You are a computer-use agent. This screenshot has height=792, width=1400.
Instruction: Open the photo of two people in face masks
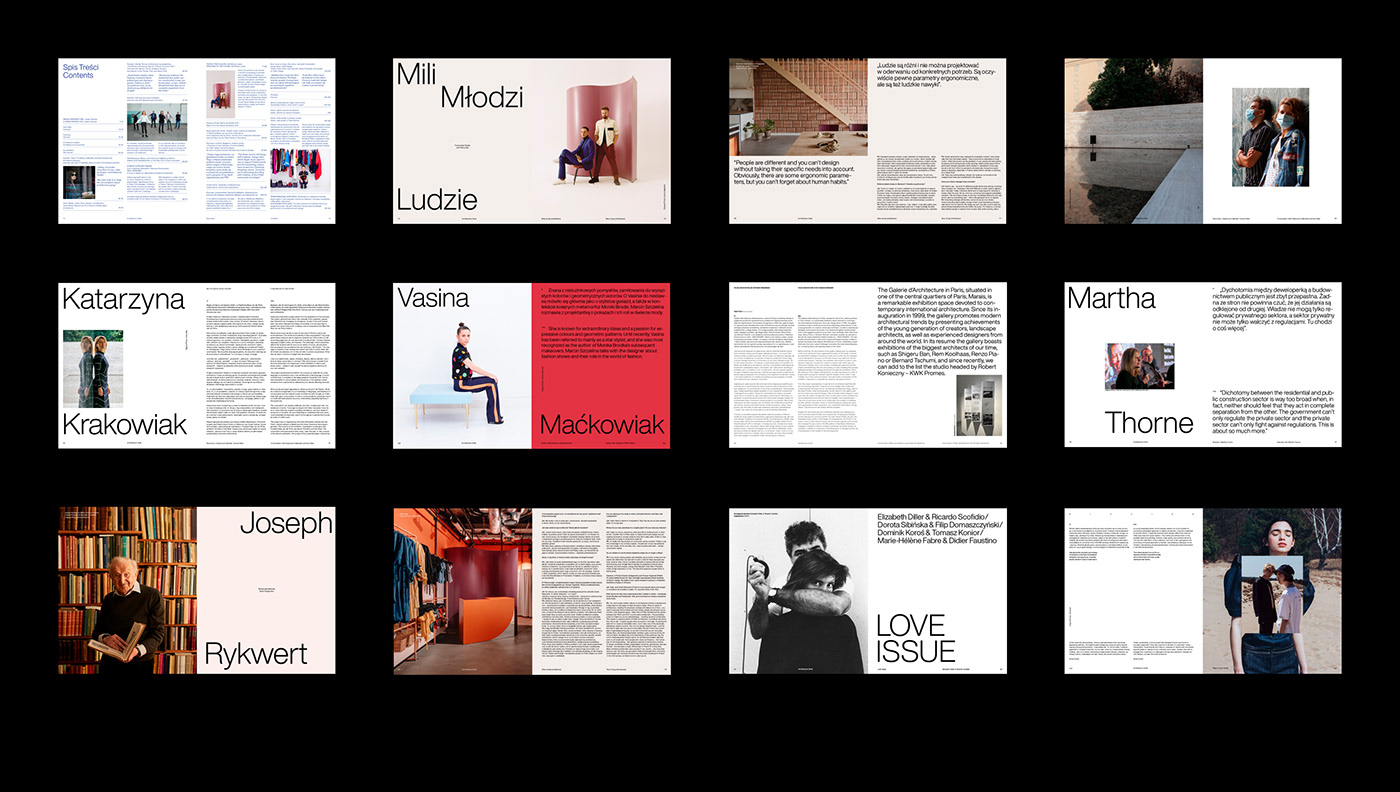[1269, 138]
